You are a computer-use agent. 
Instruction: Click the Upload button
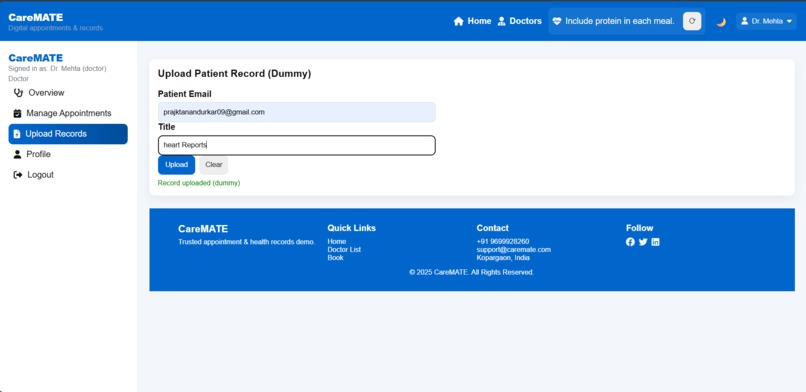176,165
